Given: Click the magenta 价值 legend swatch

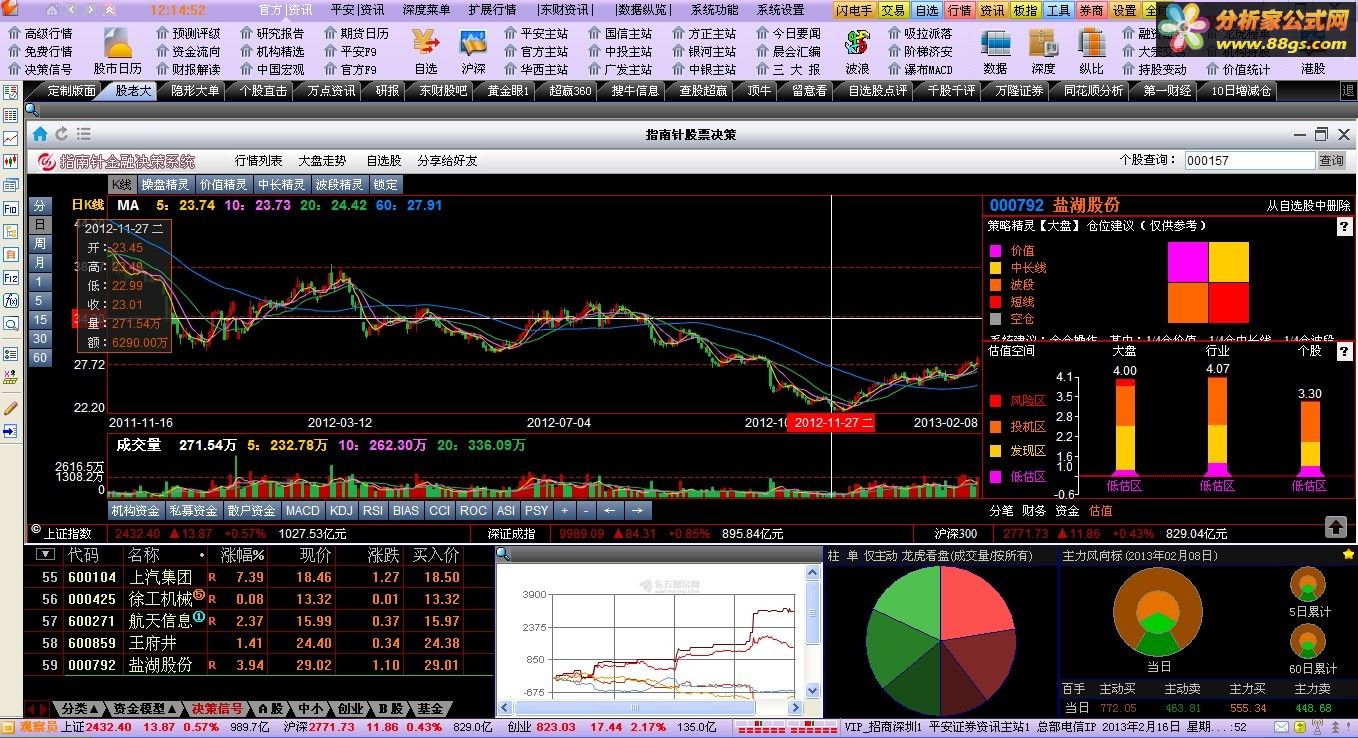Looking at the screenshot, I should click(995, 251).
